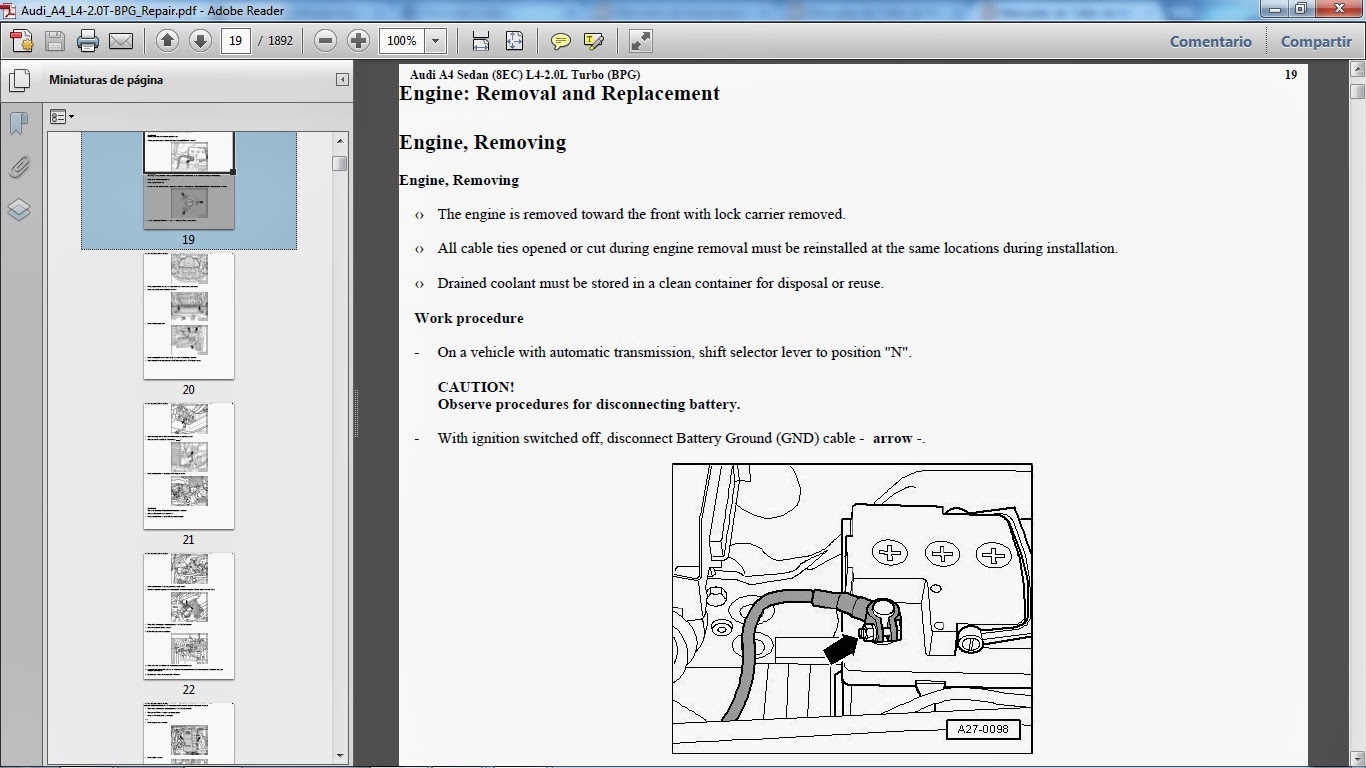Click the thumbnail panel scroll thumb
Image resolution: width=1366 pixels, height=768 pixels.
340,163
